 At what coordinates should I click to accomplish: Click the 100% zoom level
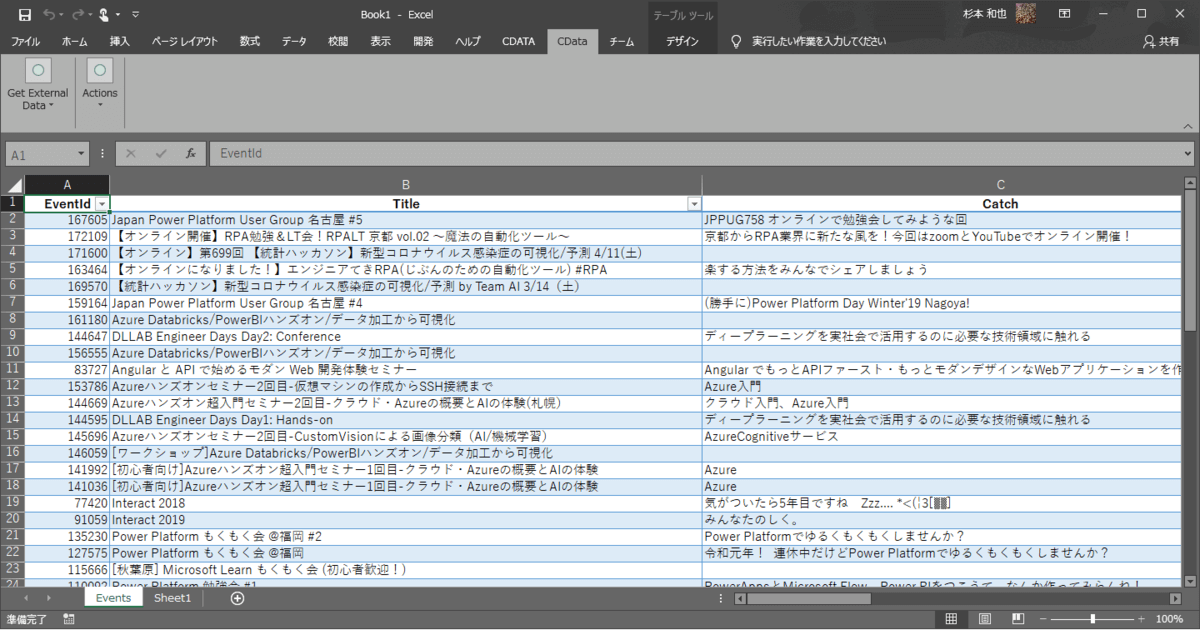1169,619
